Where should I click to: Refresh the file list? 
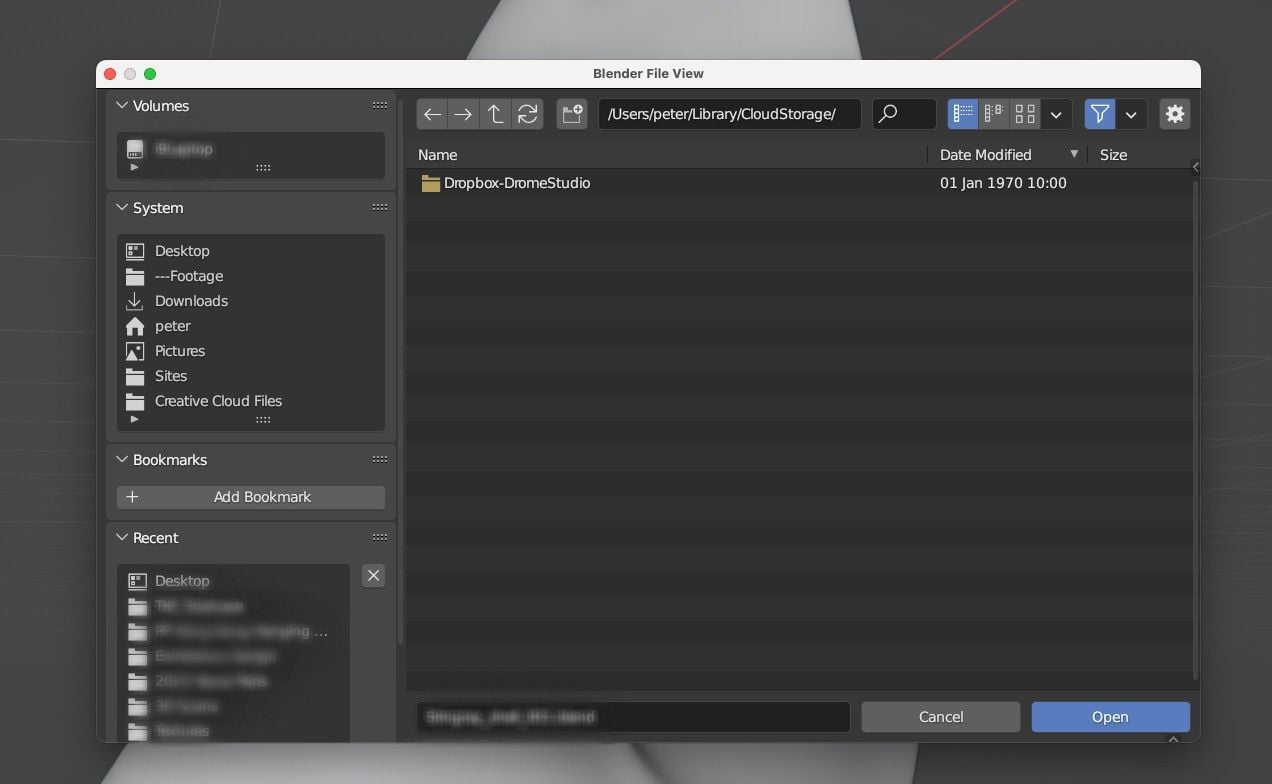point(527,114)
